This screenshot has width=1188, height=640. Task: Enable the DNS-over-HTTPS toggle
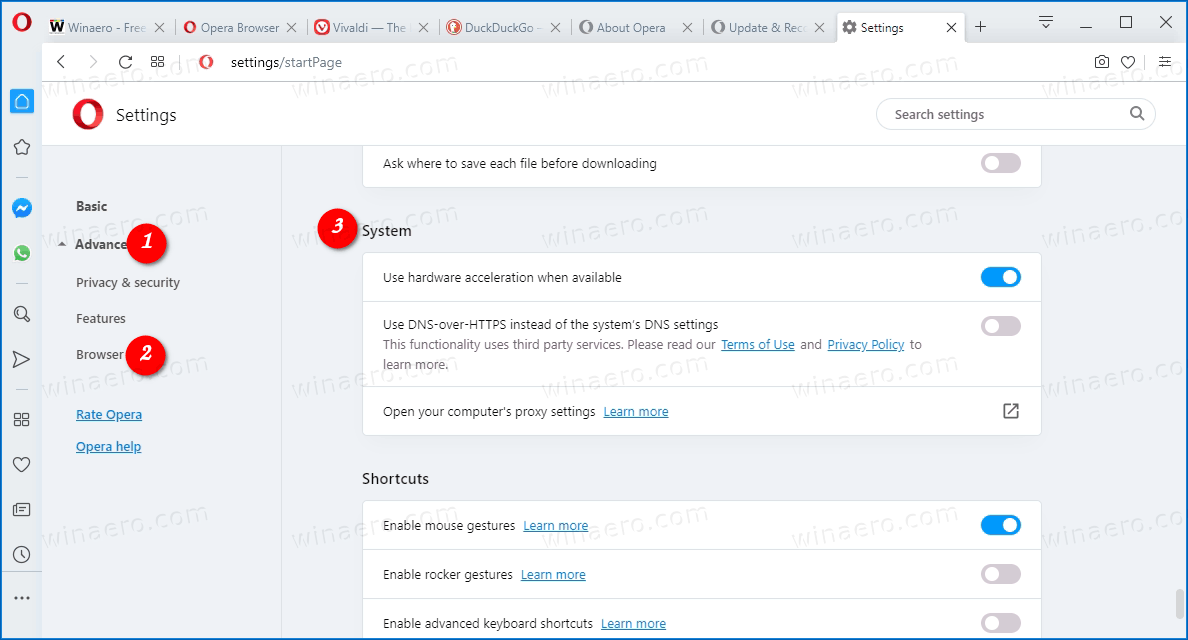pos(1000,325)
